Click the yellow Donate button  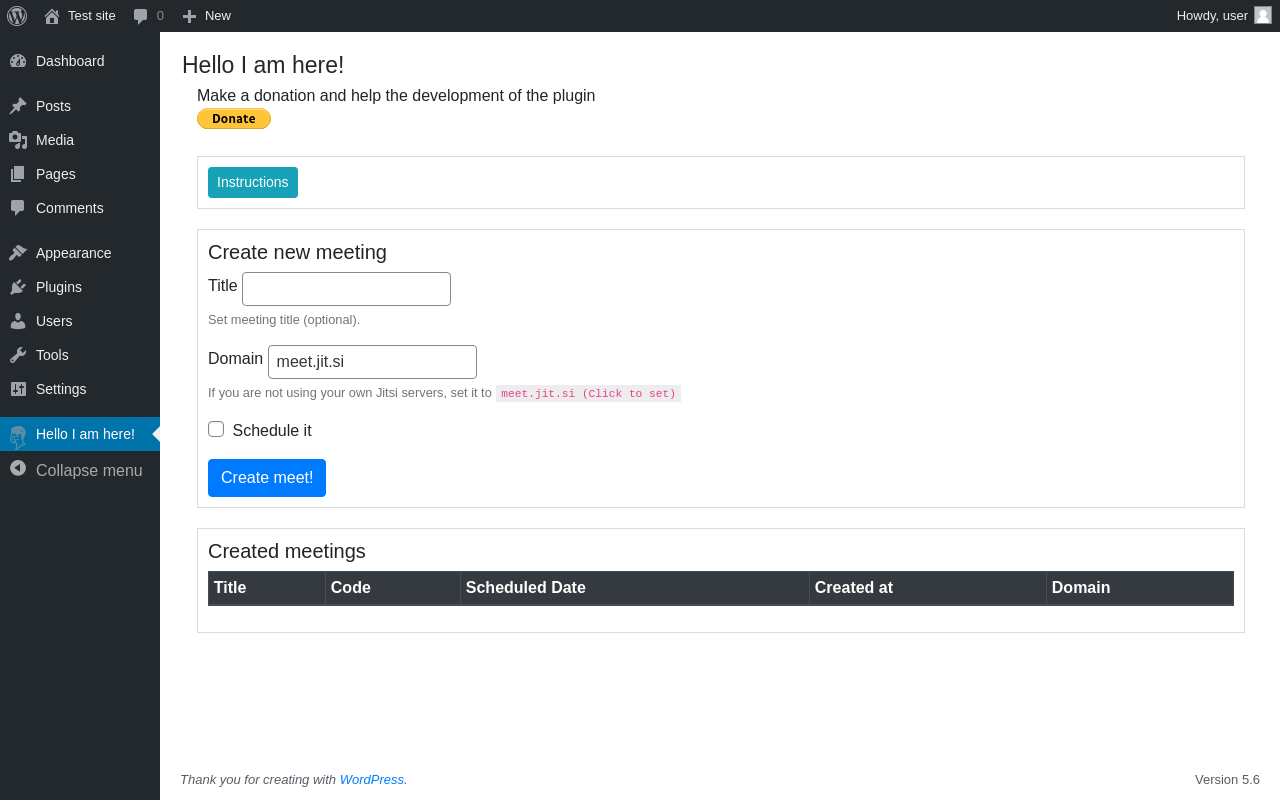tap(234, 119)
